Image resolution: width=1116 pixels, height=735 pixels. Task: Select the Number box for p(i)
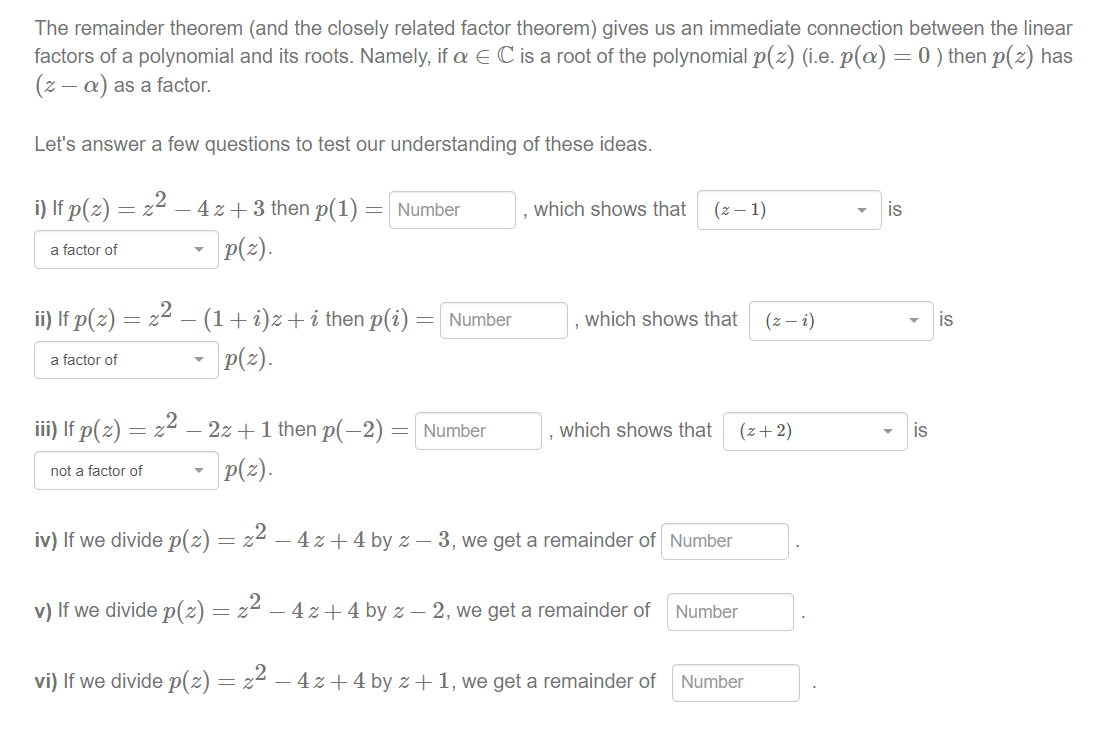[x=504, y=320]
